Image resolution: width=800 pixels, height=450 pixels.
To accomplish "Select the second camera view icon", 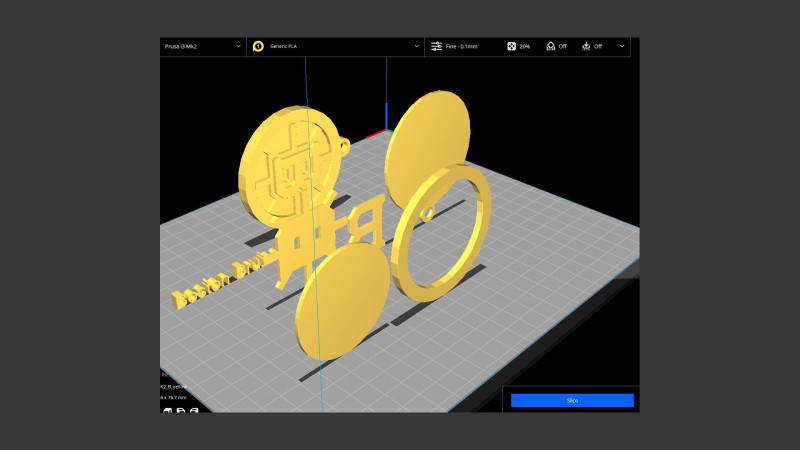I will [x=180, y=410].
